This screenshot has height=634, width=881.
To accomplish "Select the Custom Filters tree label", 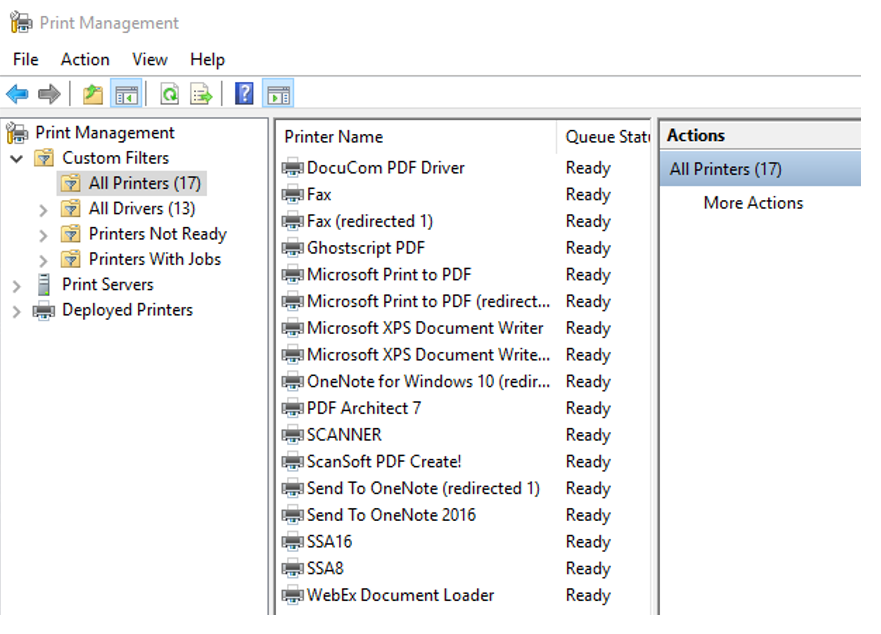I will tap(116, 158).
